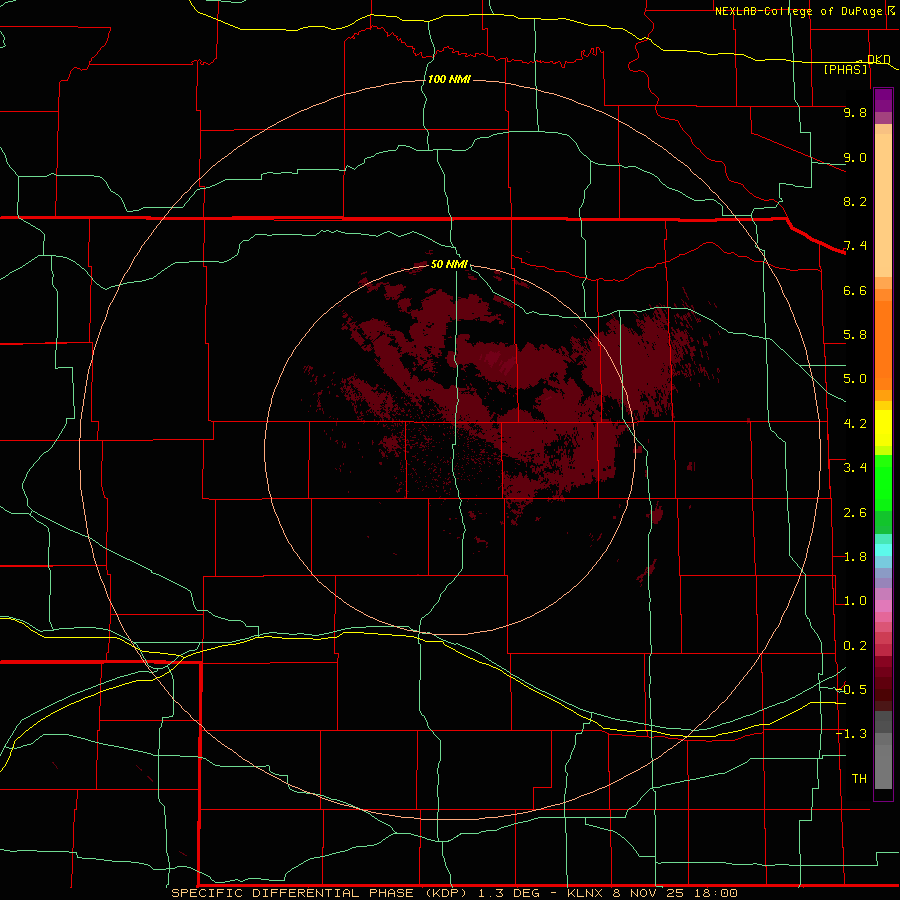Click the 8.2 value on color scale
Viewport: 900px width, 900px height.
coord(855,201)
